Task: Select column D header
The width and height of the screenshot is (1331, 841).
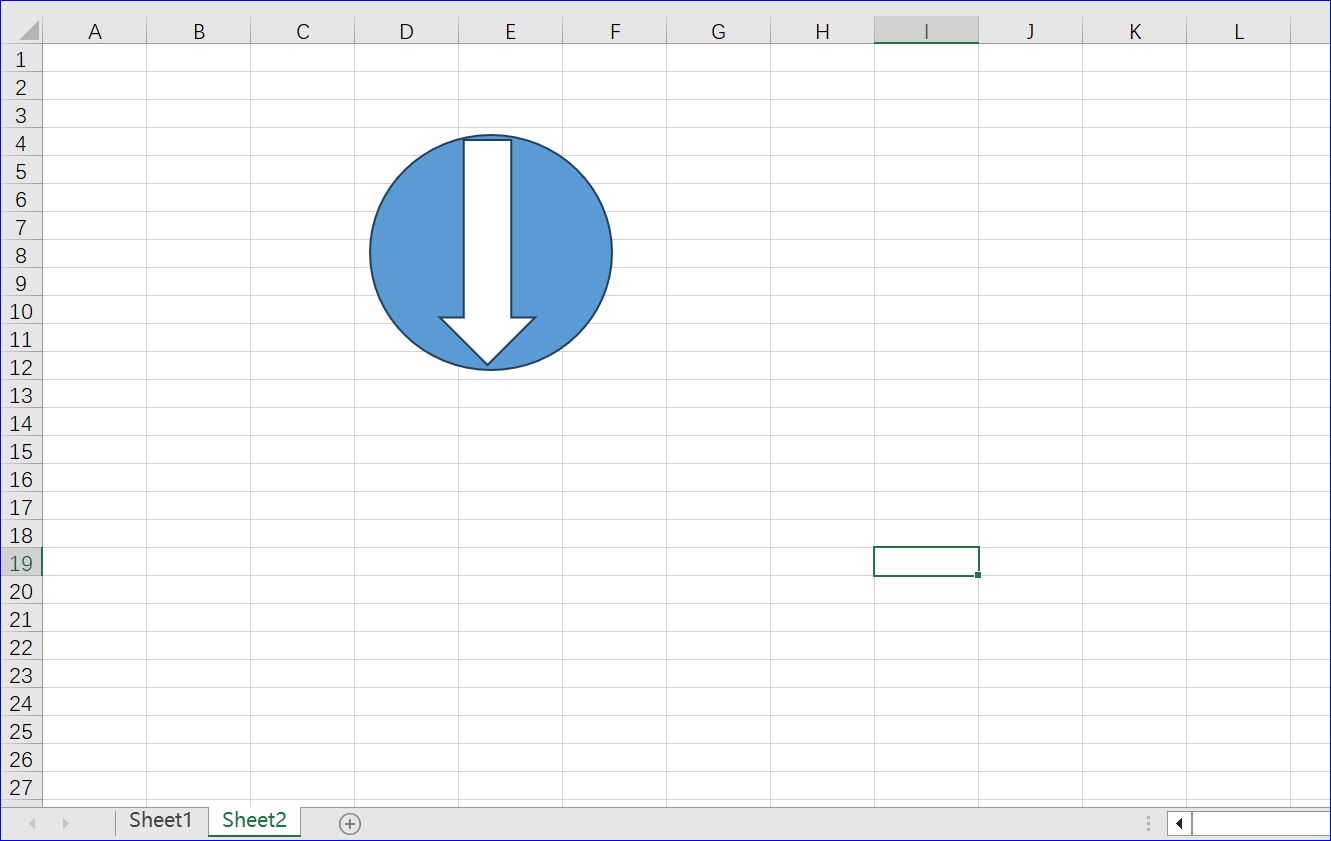Action: point(407,31)
